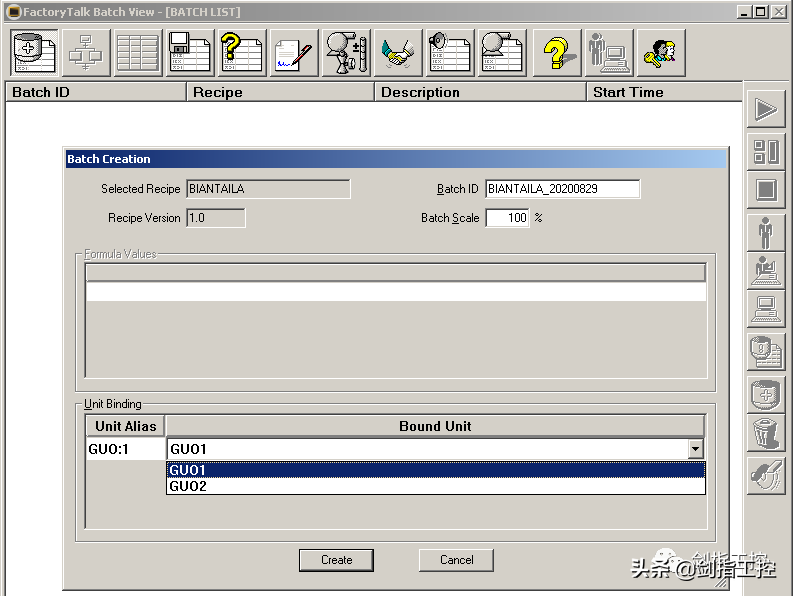Expand the Bound Unit dropdown arrow
Screen dimensions: 793x596
696,450
